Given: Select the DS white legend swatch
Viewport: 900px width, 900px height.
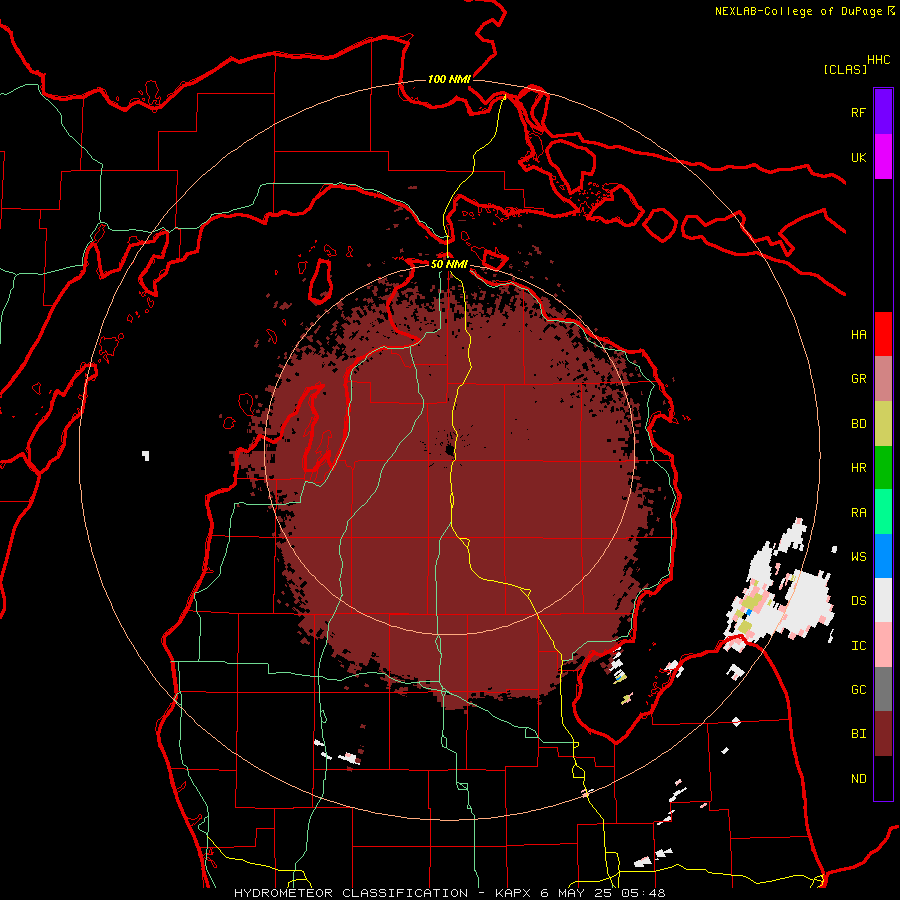Looking at the screenshot, I should point(883,600).
